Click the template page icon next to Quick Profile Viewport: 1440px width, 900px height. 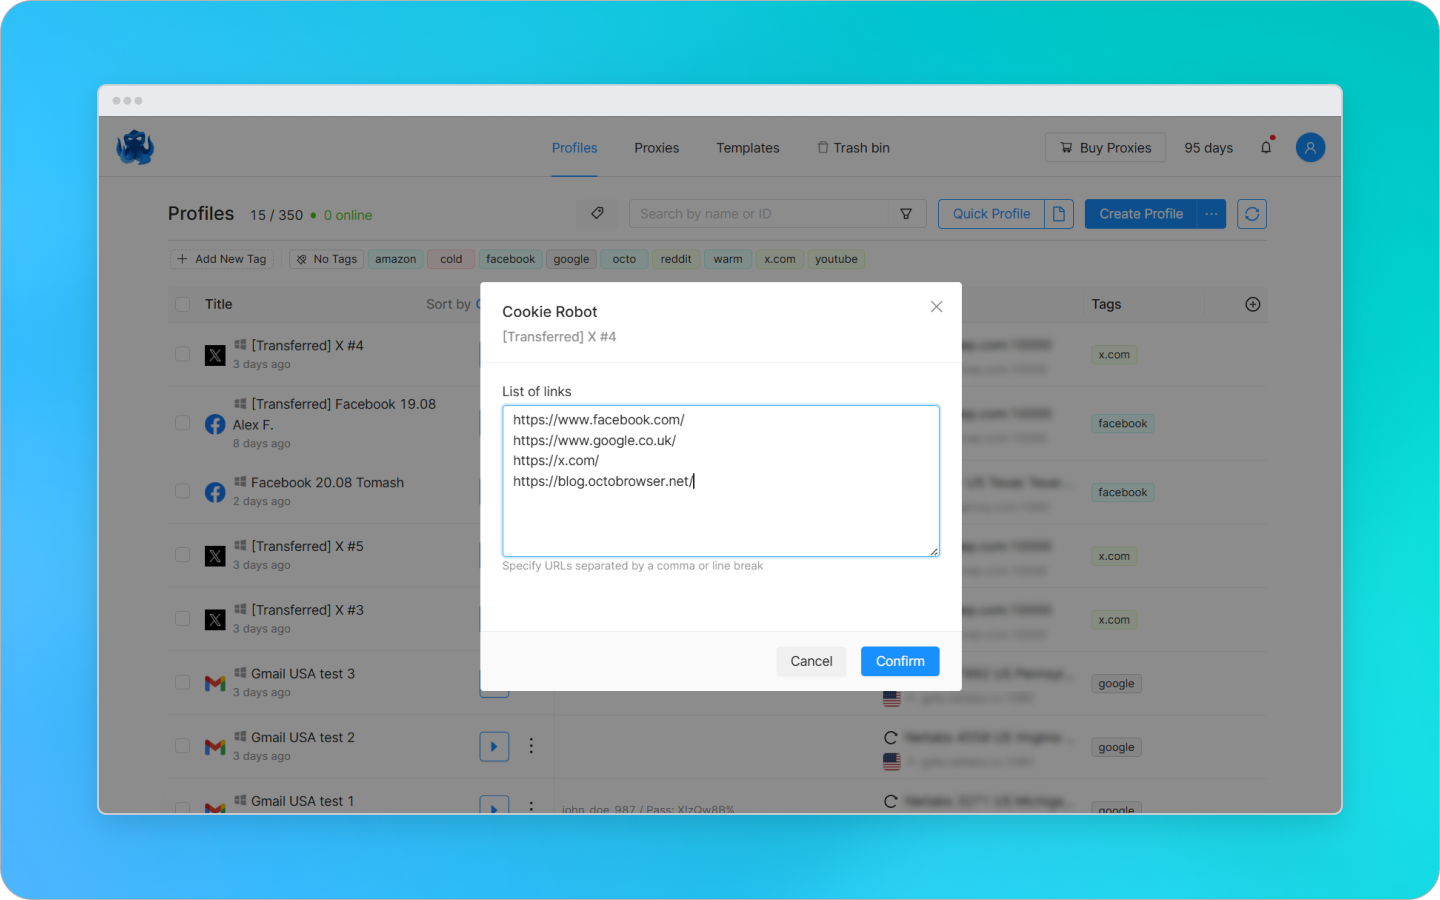click(x=1059, y=213)
